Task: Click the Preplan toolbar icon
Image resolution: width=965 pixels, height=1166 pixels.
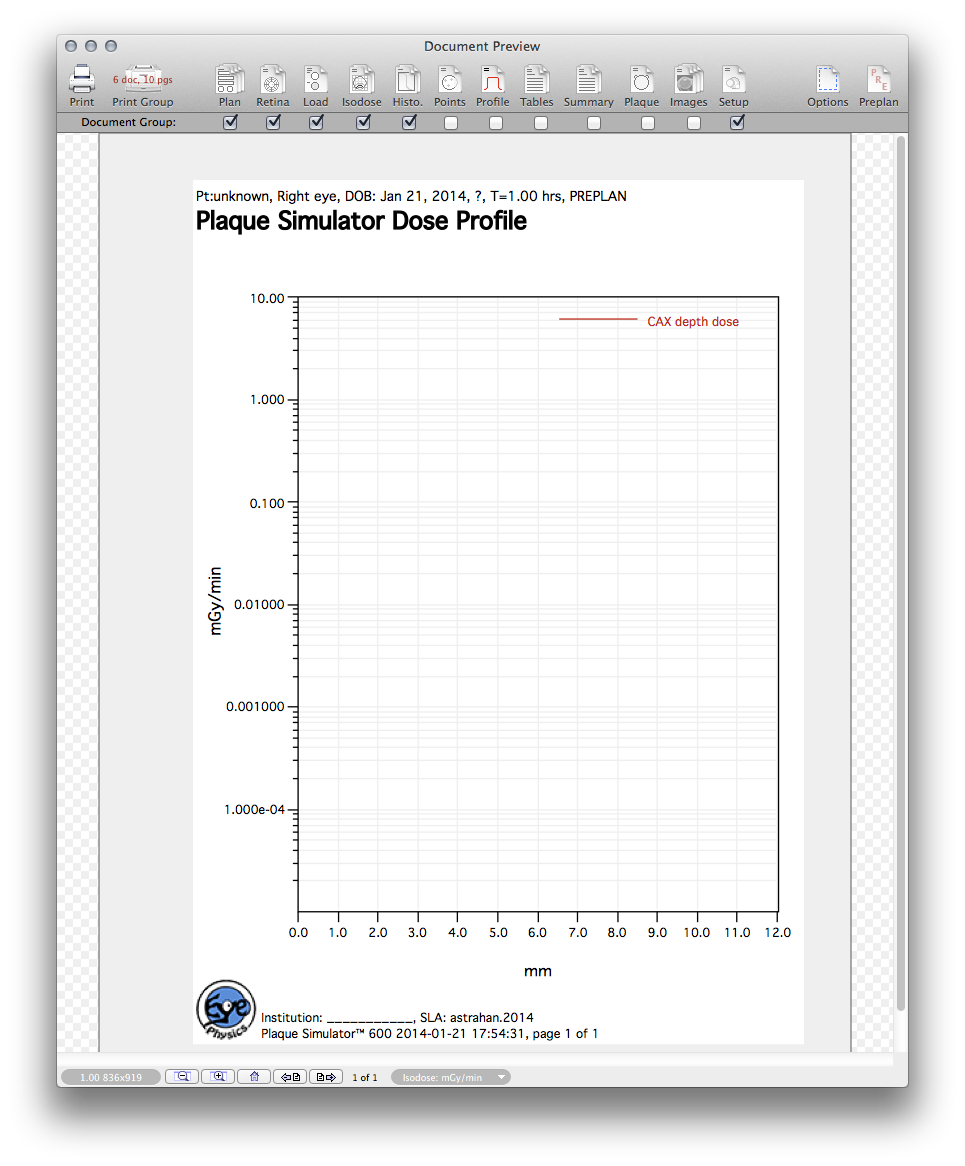Action: (878, 80)
